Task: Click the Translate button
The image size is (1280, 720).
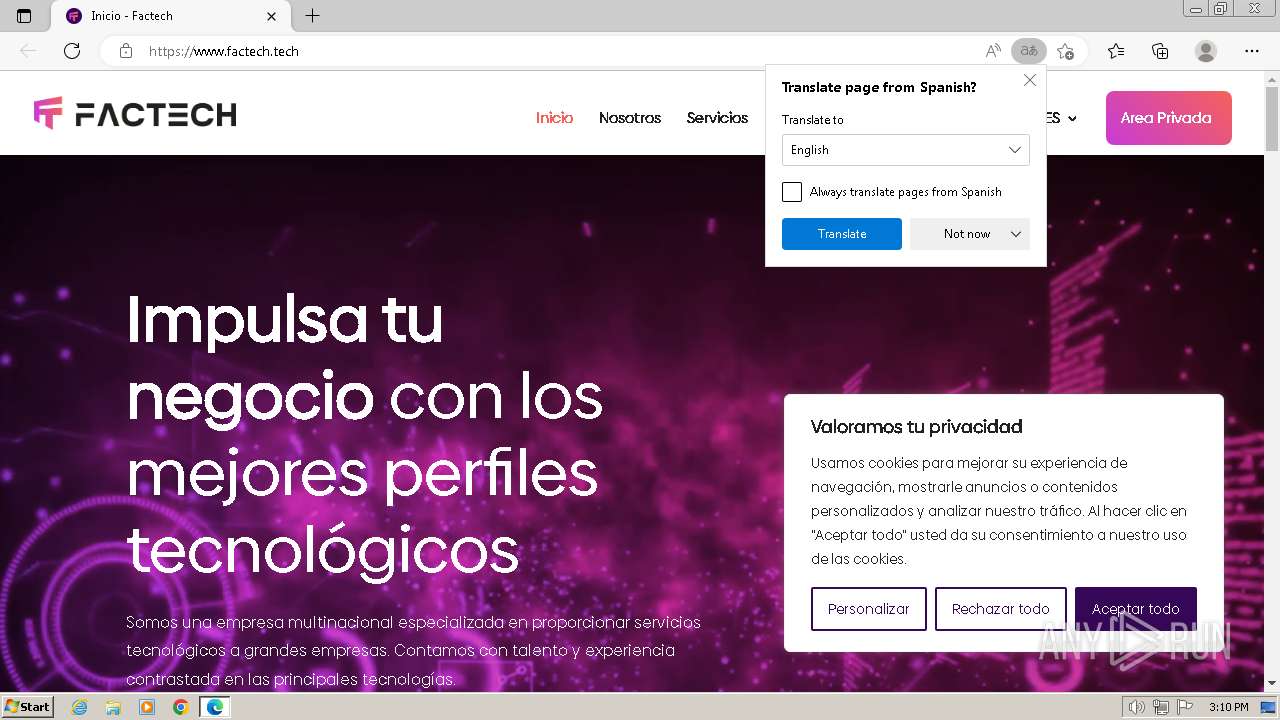Action: [x=842, y=234]
